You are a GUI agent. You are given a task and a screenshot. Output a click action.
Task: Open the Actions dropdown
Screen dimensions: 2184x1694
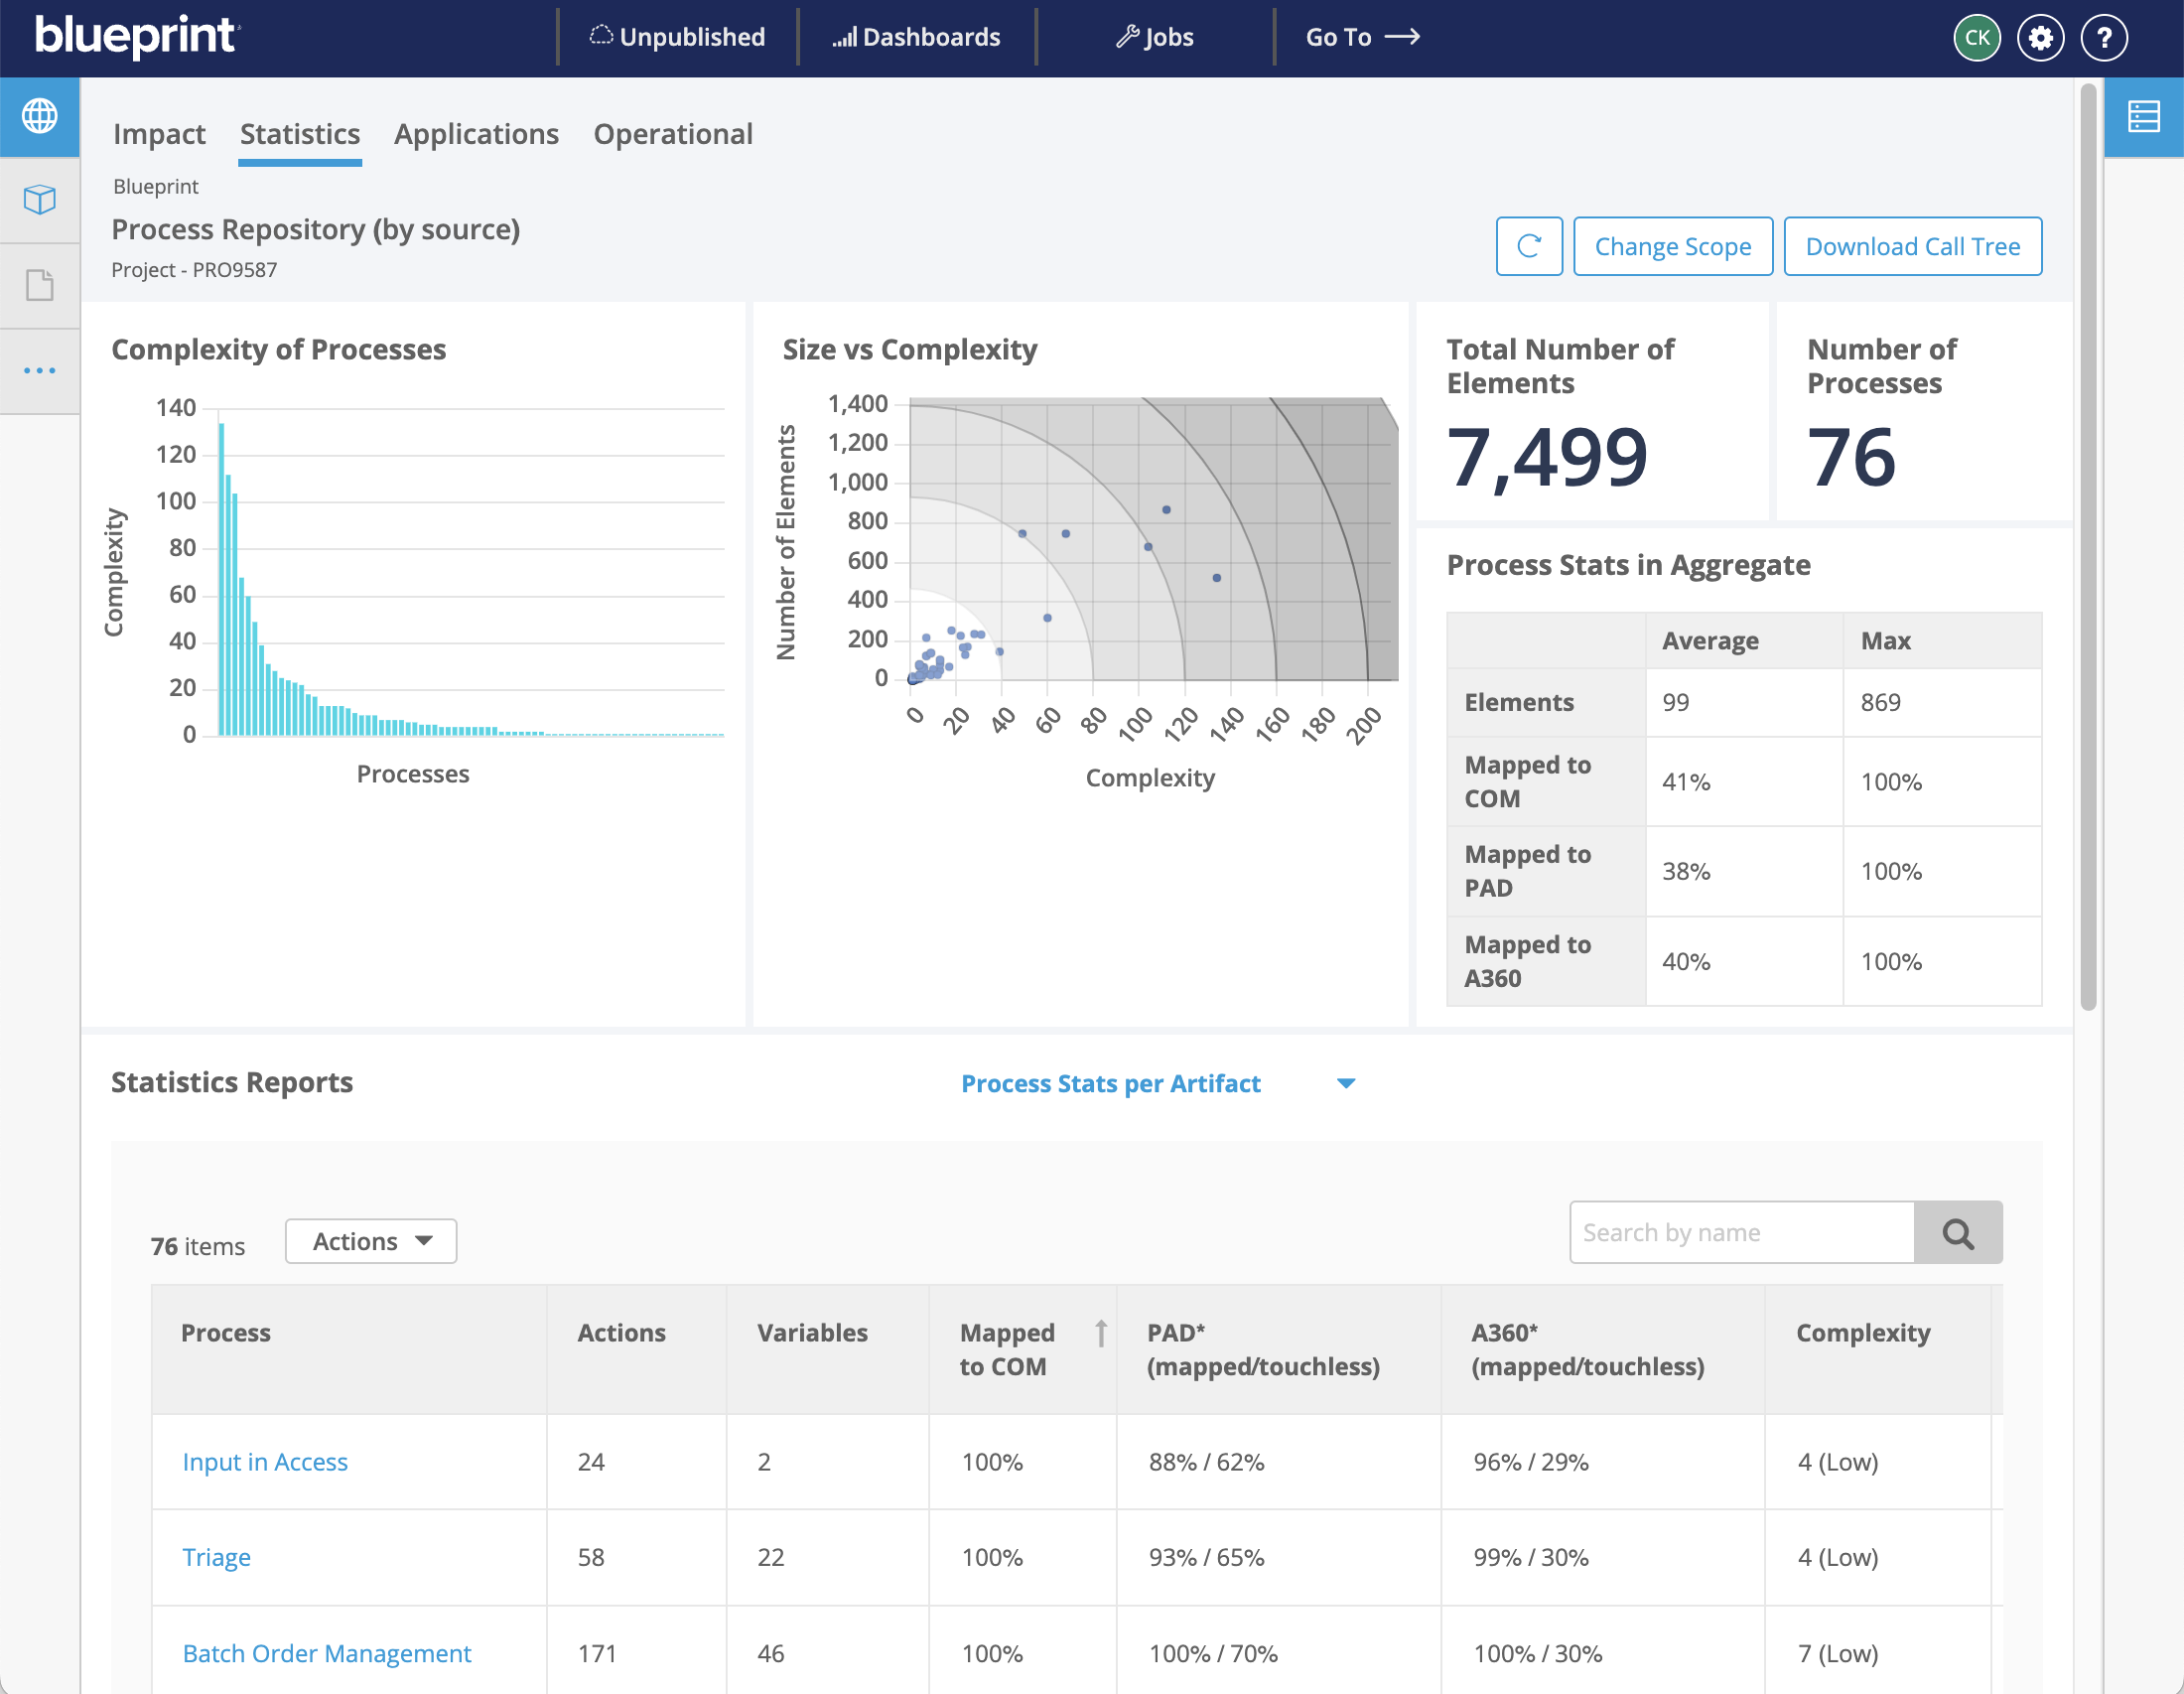[371, 1241]
